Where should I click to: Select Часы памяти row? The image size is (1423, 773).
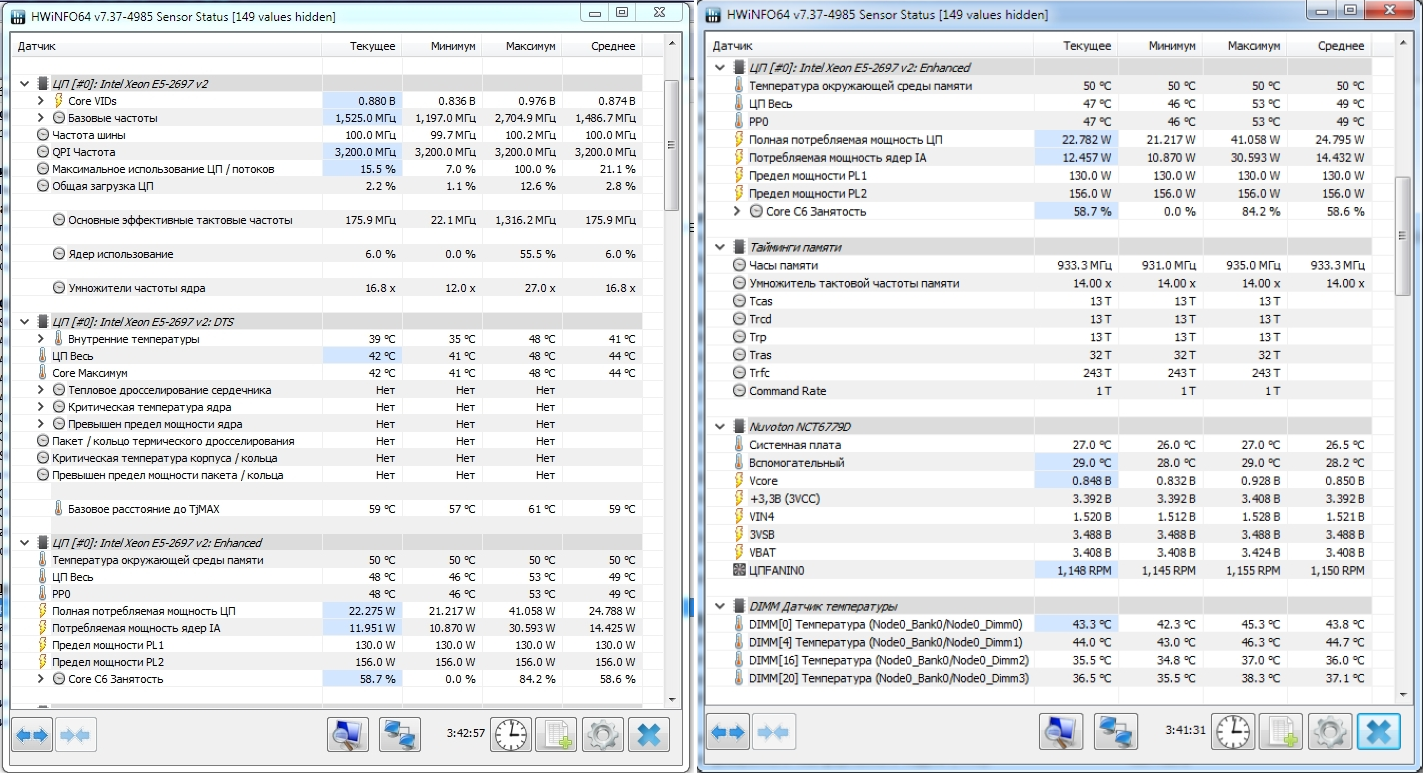point(1040,265)
